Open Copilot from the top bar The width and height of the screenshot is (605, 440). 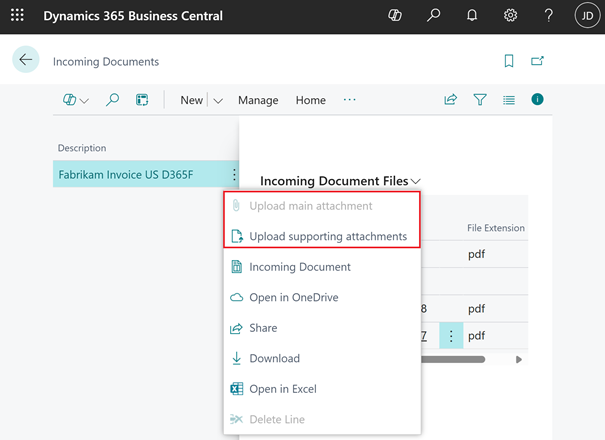tap(395, 15)
